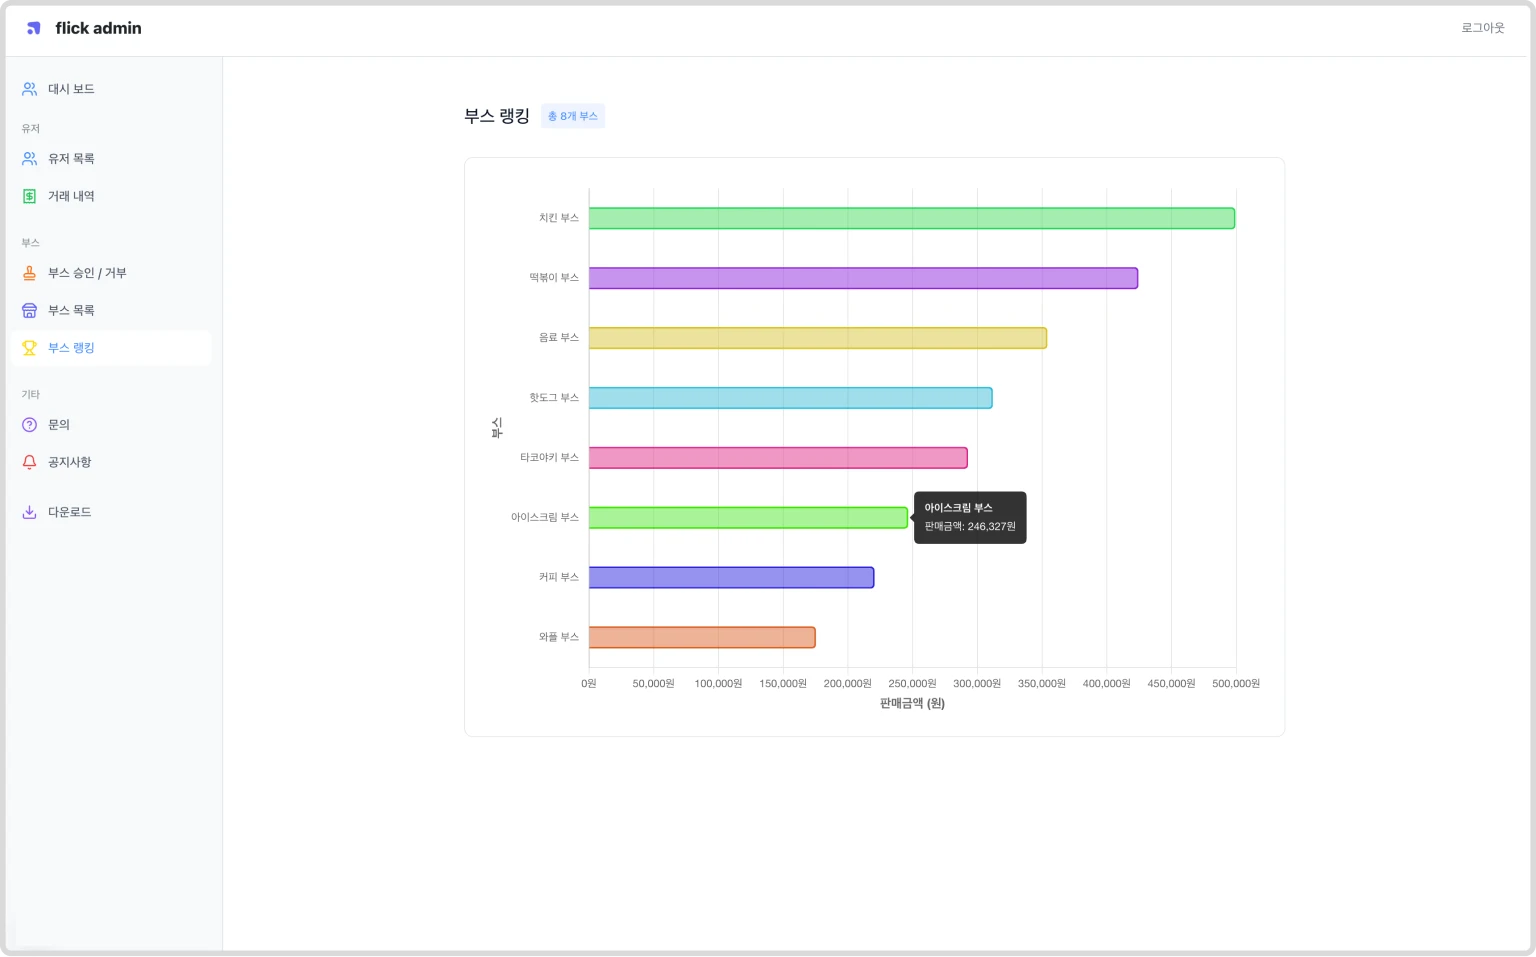Image resolution: width=1536 pixels, height=957 pixels.
Task: Click the 떡볶이 부스 axis label
Action: (x=554, y=278)
